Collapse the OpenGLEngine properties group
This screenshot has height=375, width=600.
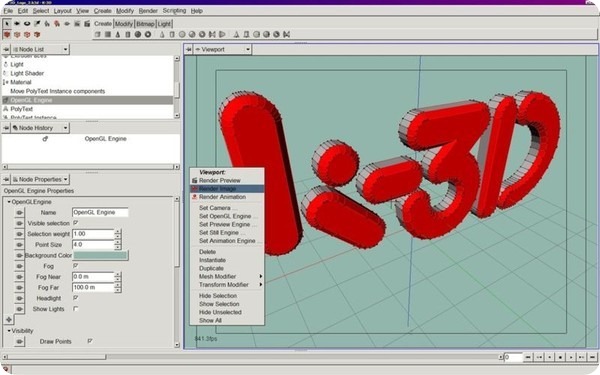tap(9, 202)
